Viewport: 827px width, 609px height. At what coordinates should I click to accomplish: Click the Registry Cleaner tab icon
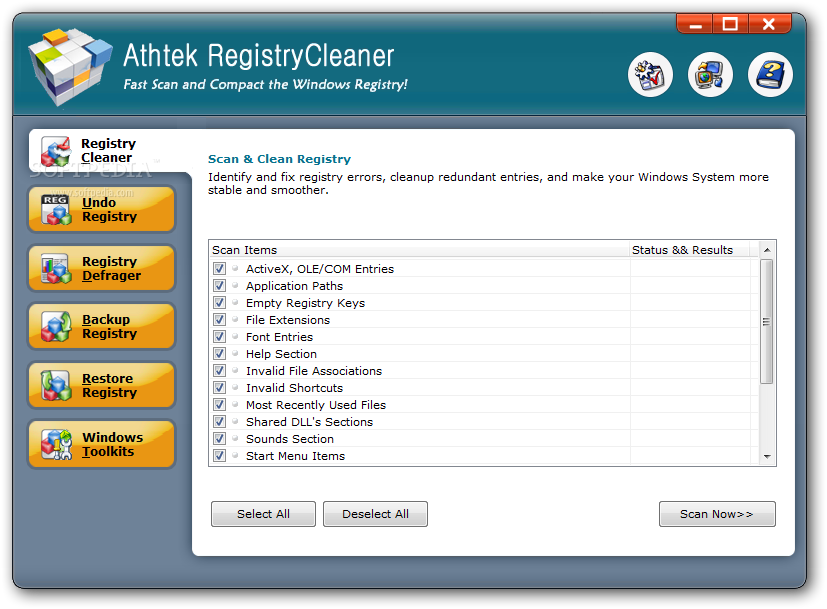pos(56,151)
